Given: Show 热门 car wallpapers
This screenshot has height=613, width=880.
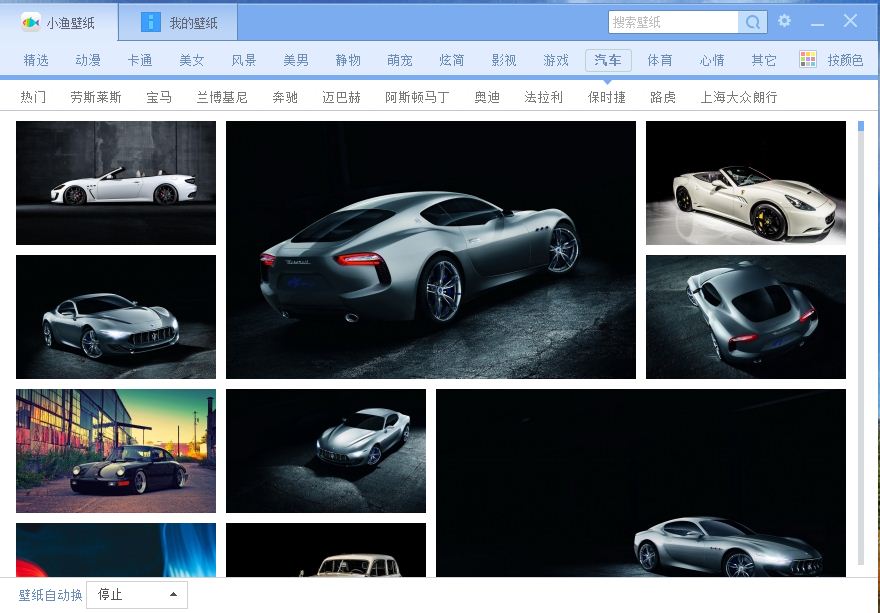Looking at the screenshot, I should click(33, 97).
